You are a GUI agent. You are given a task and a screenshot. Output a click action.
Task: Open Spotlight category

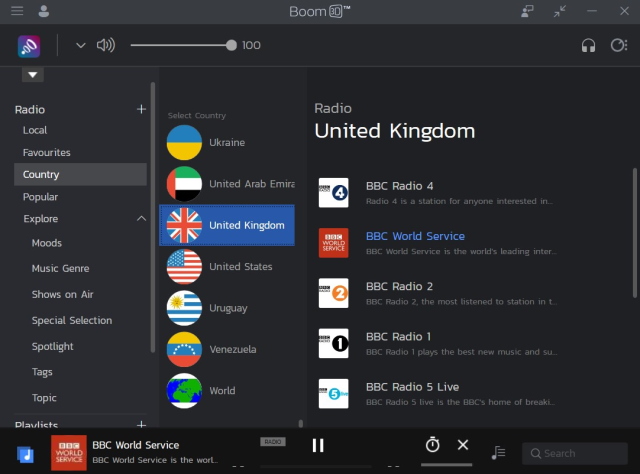pyautogui.click(x=53, y=346)
